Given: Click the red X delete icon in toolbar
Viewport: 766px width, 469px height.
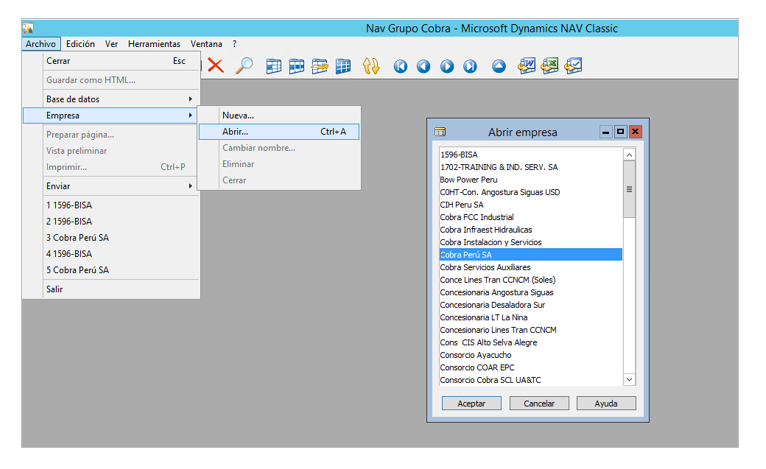Looking at the screenshot, I should (215, 65).
